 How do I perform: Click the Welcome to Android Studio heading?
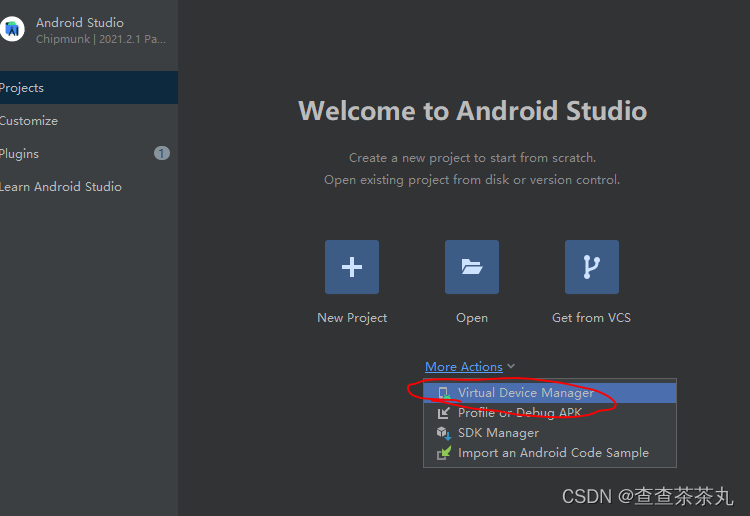(x=473, y=110)
